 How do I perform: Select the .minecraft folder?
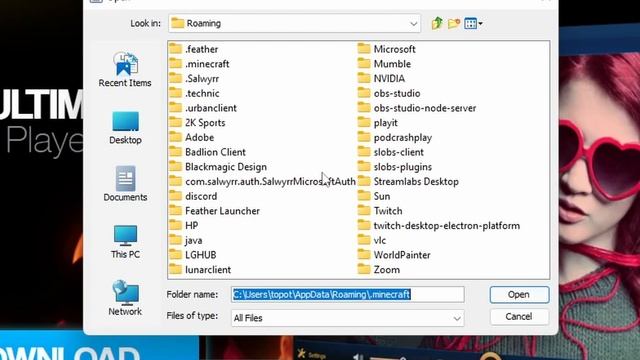(199, 64)
